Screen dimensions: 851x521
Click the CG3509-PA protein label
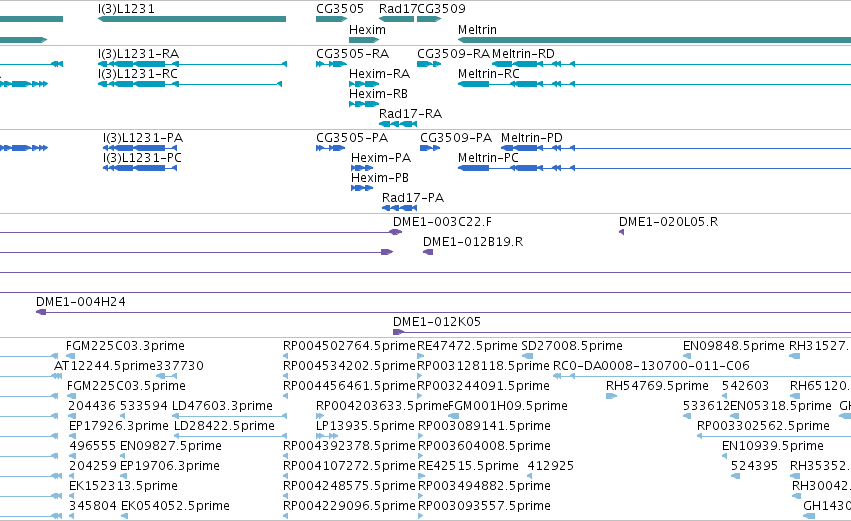[456, 138]
